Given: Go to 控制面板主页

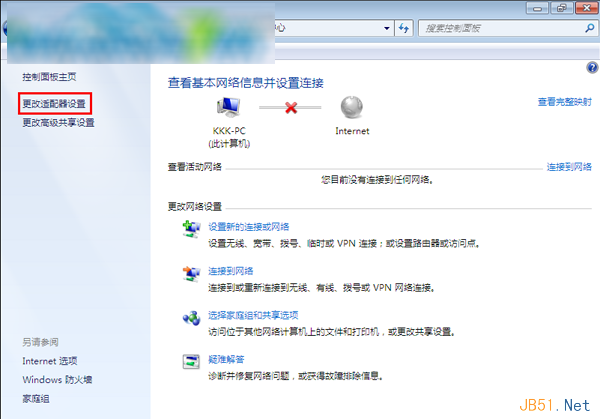Looking at the screenshot, I should (x=49, y=77).
